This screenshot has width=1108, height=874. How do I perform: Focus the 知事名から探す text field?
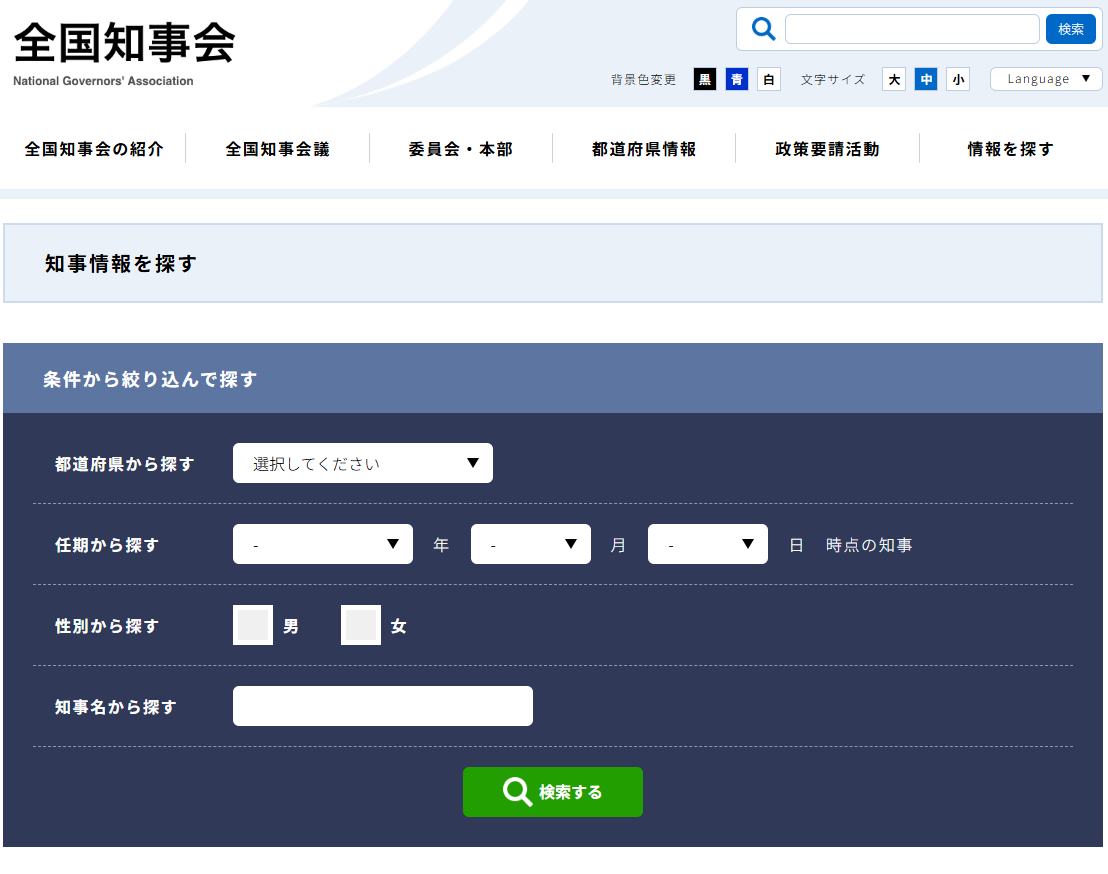tap(383, 706)
